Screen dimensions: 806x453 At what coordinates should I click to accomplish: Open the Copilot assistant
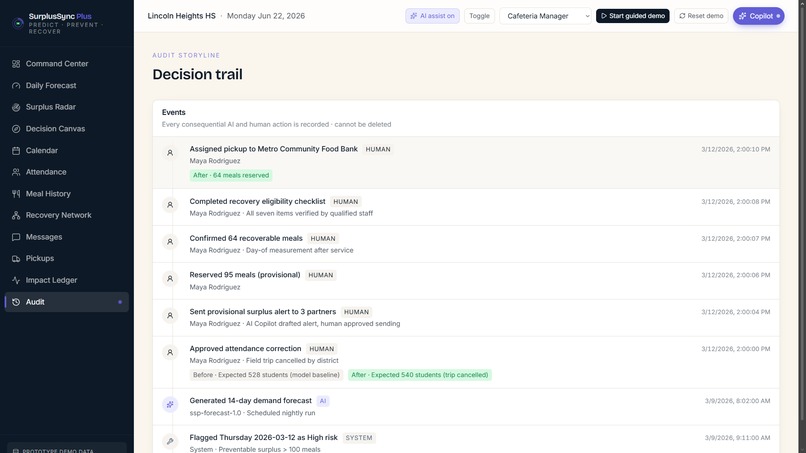coord(758,16)
